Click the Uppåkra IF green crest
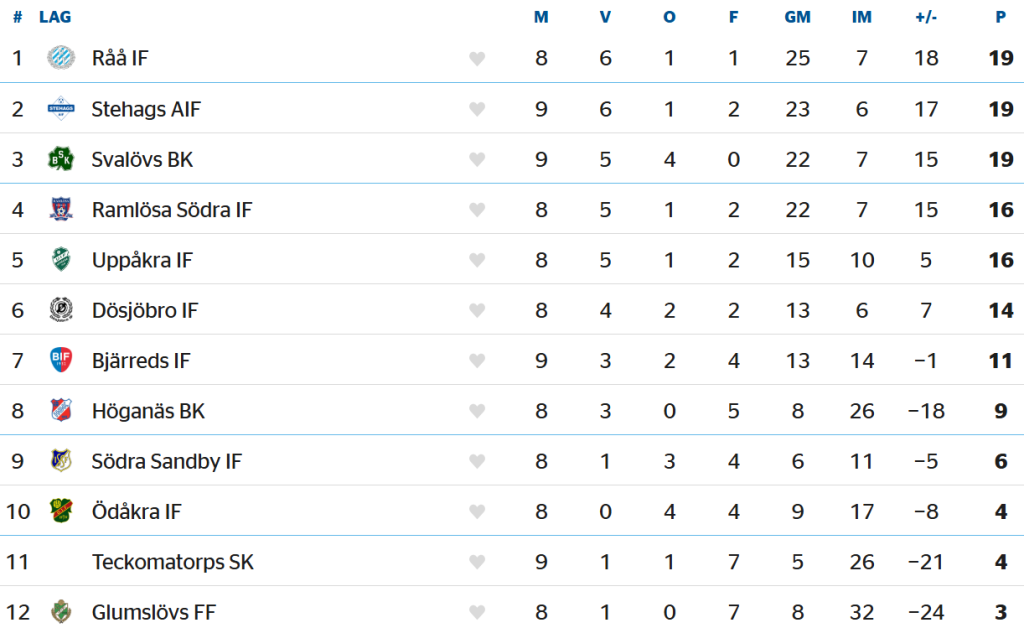This screenshot has height=628, width=1024. click(61, 259)
